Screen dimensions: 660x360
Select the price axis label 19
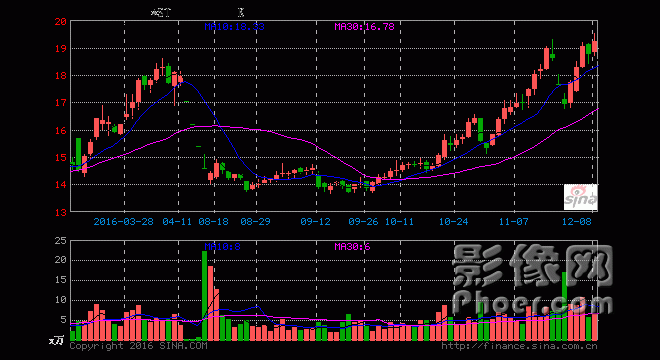tap(61, 48)
